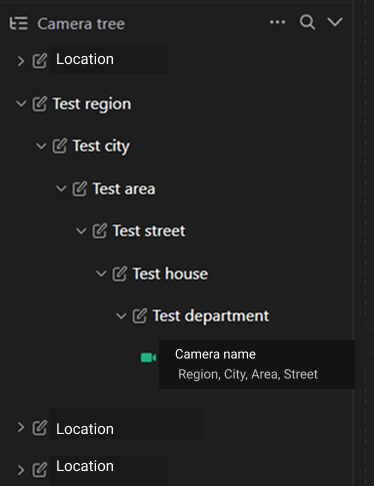Edit the Test region entry
Viewport: 374px width, 486px height.
[x=40, y=104]
